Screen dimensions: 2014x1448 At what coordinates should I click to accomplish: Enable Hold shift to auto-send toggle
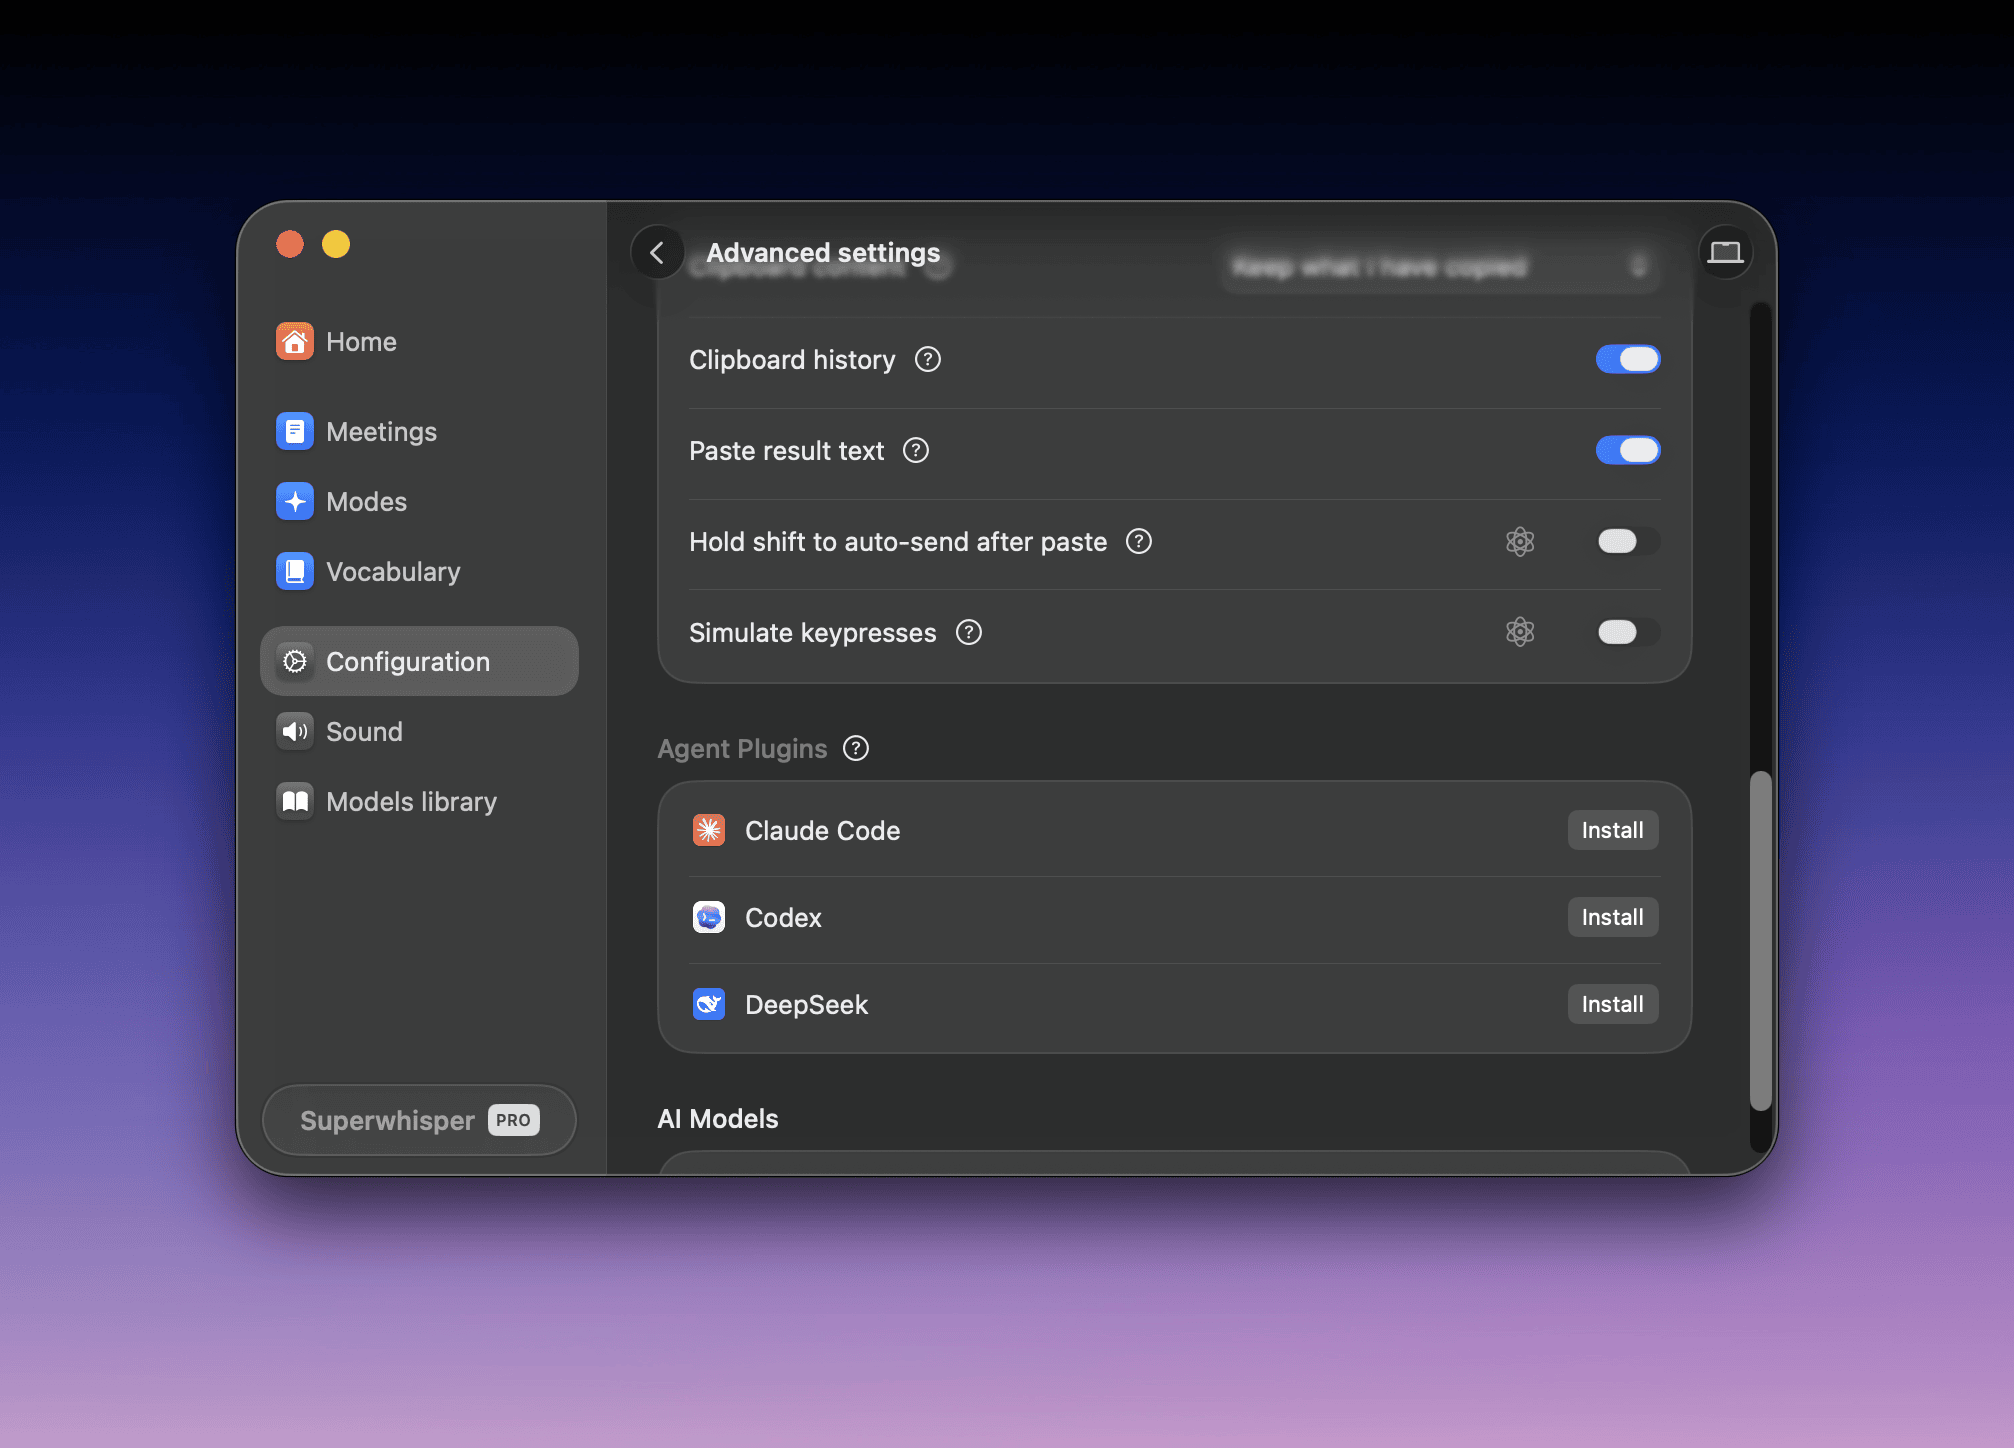[1628, 541]
